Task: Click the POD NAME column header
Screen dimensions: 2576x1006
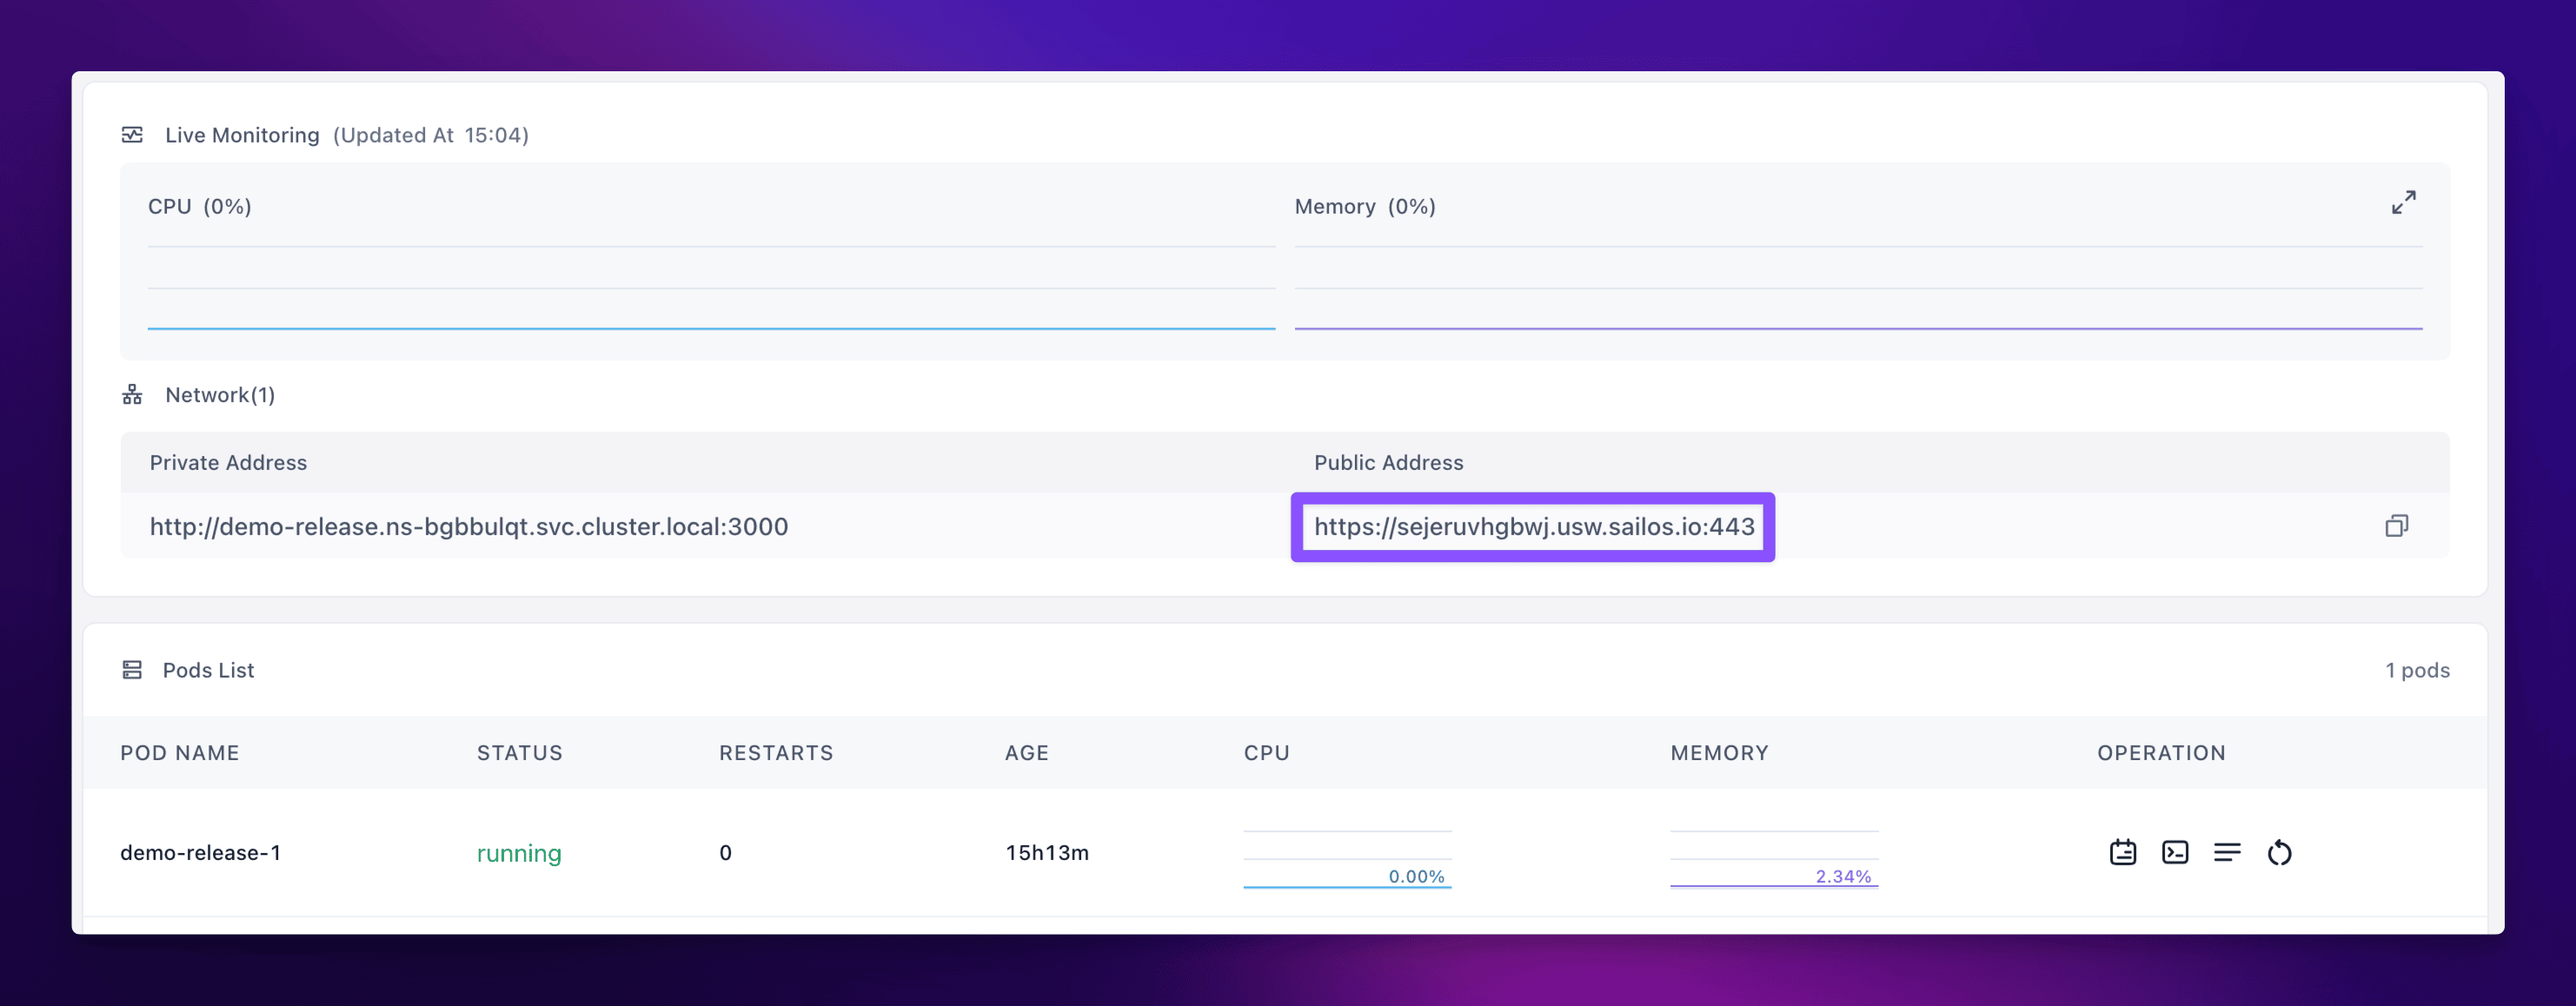Action: tap(180, 753)
